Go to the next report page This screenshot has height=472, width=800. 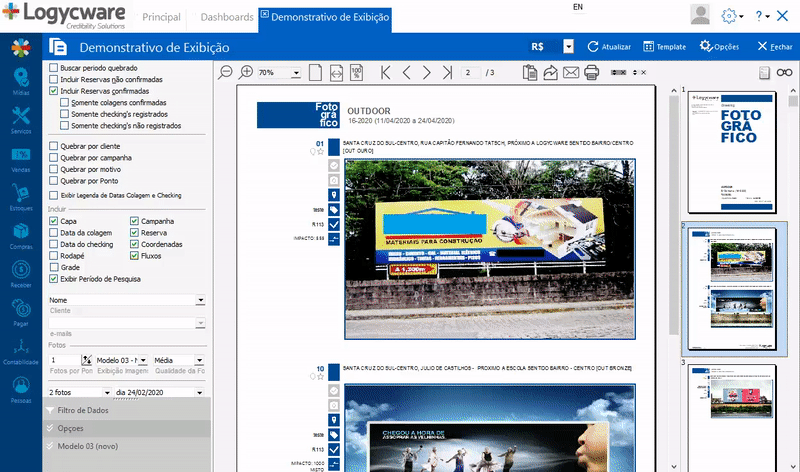click(427, 72)
